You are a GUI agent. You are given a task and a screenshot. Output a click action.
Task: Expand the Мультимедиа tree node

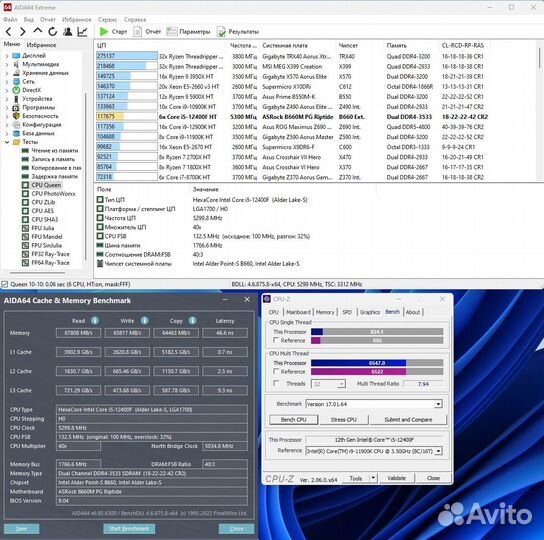pos(7,64)
